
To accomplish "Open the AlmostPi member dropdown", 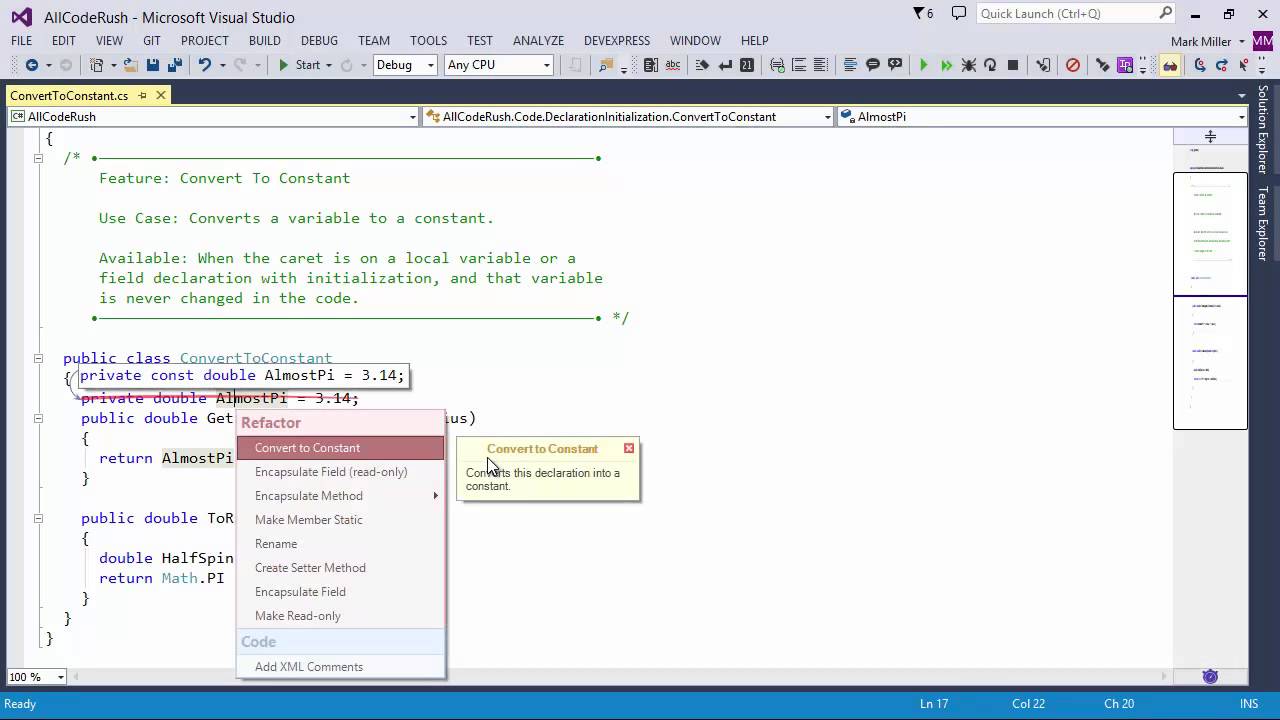I will pos(1241,117).
